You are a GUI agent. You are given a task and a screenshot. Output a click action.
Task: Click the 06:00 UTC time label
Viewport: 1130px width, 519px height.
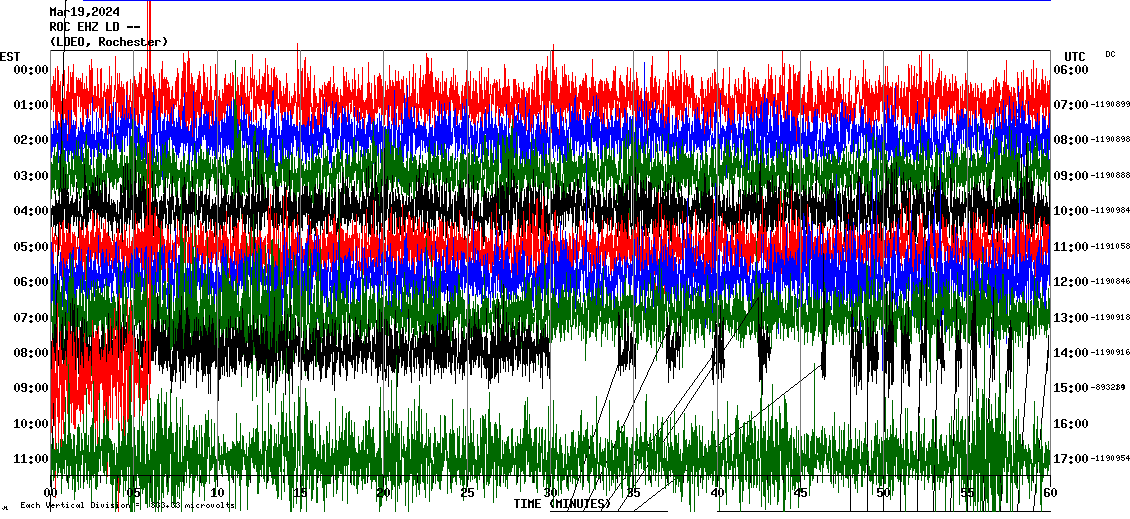[x=1071, y=70]
